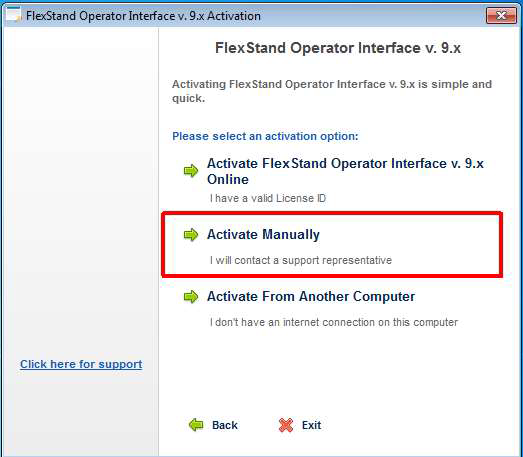523x457 pixels.
Task: Choose the Activate Manually option
Action: (263, 235)
